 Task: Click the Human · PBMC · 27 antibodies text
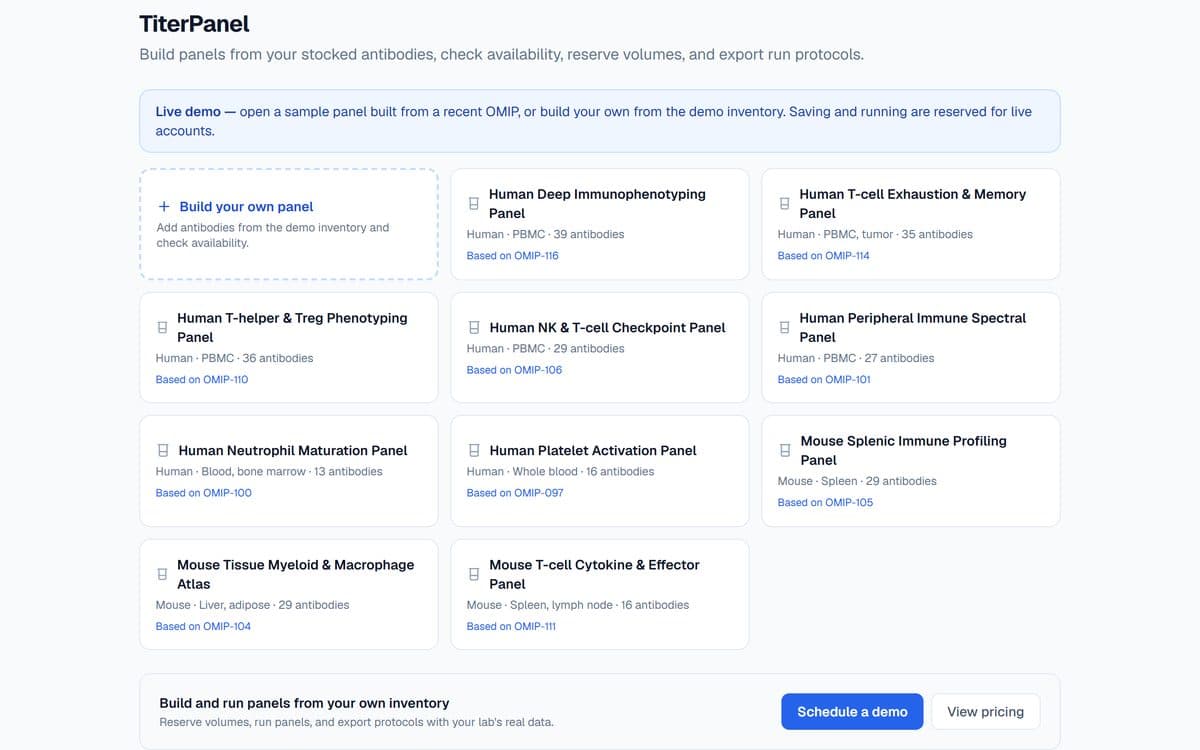[857, 358]
